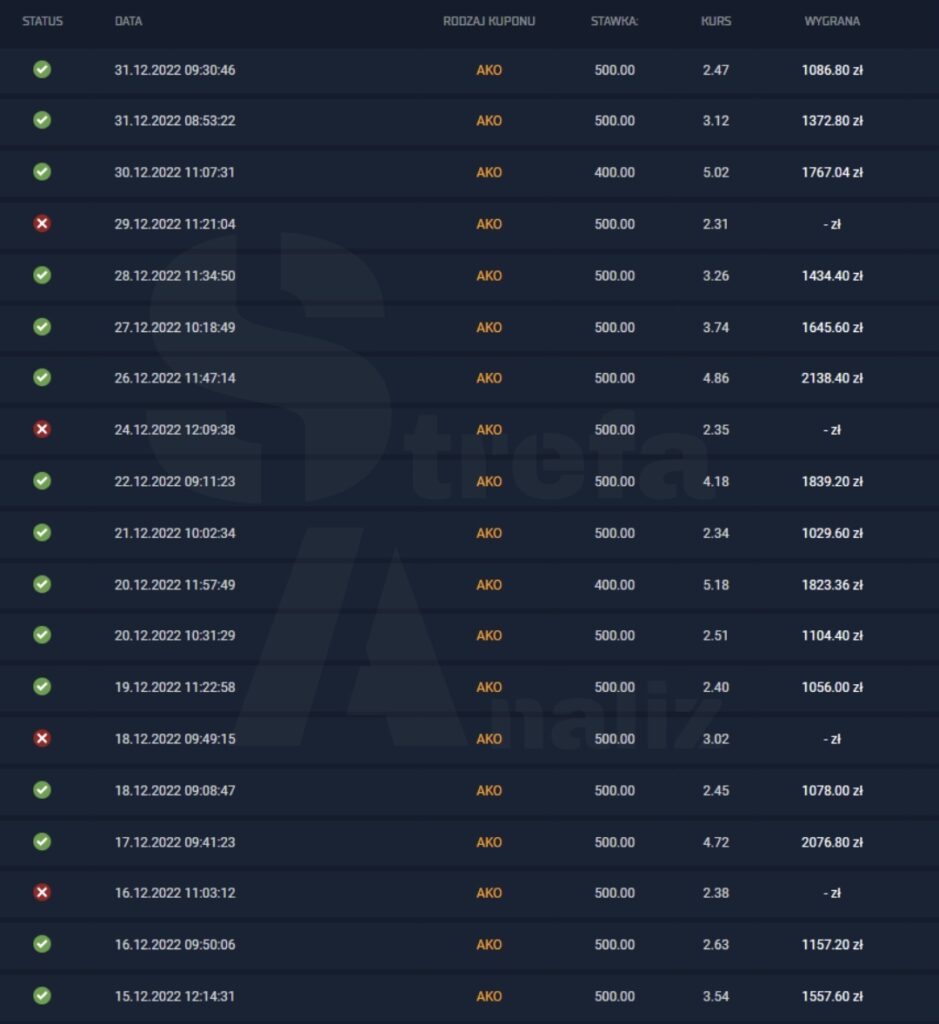Image resolution: width=939 pixels, height=1024 pixels.
Task: Select odds value 4.86
Action: 716,378
